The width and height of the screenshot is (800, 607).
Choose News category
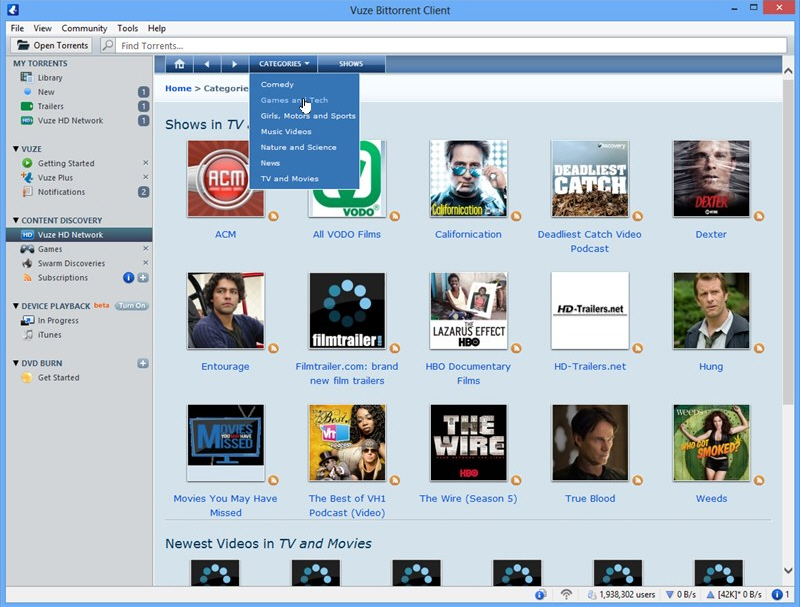pos(270,163)
